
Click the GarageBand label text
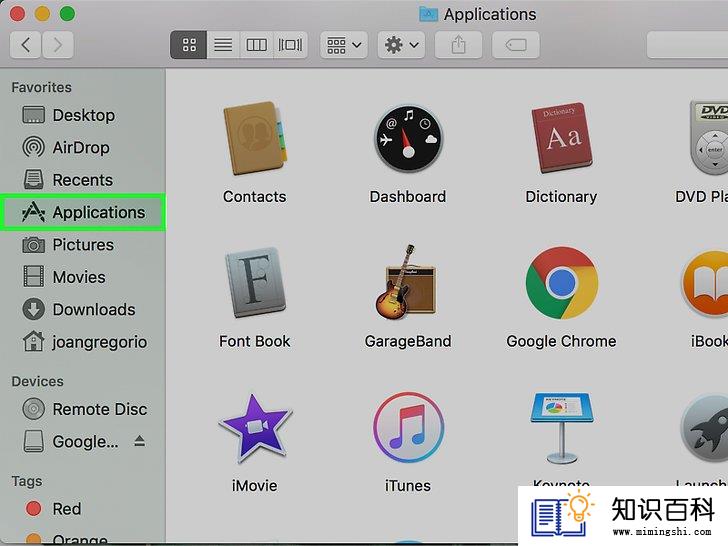click(408, 342)
